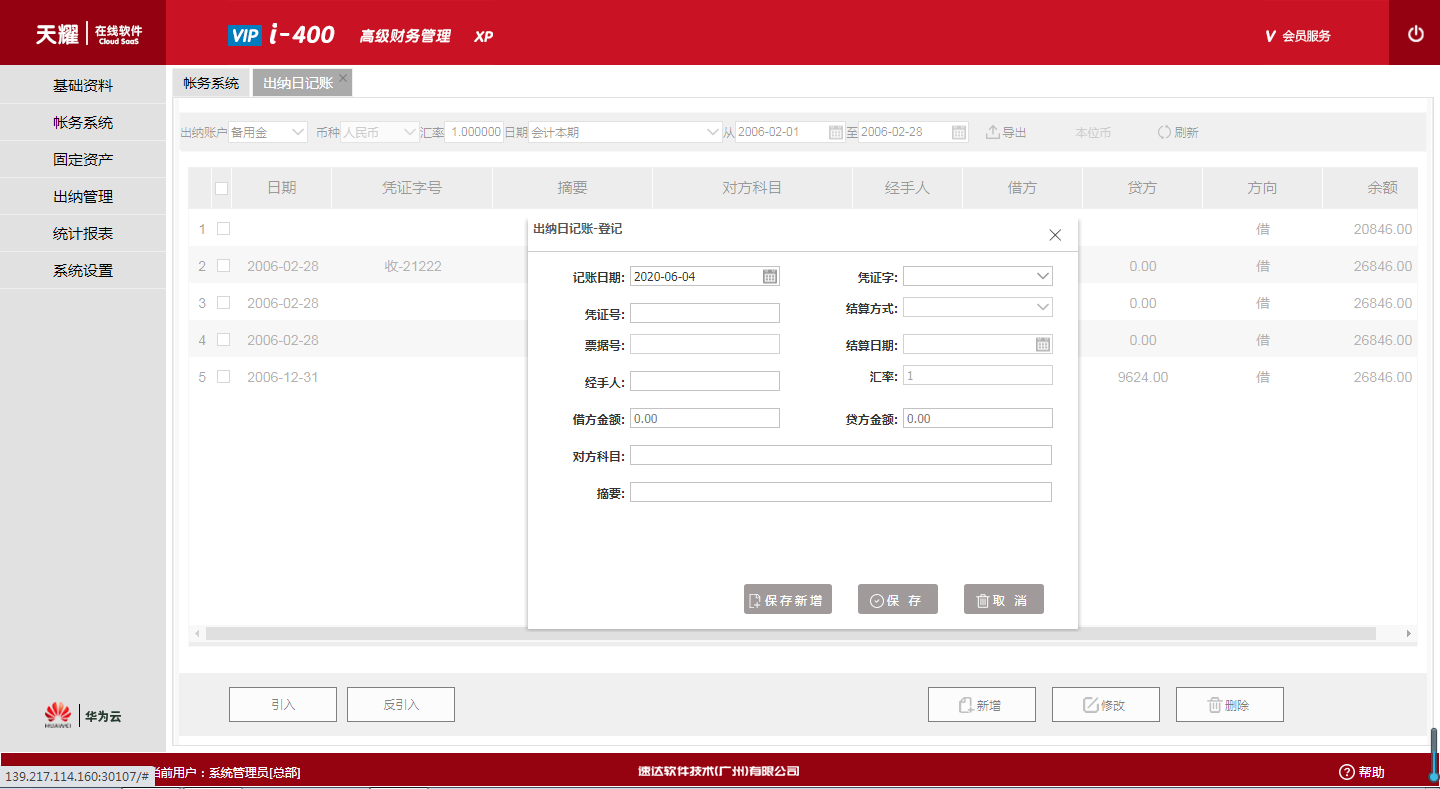This screenshot has width=1440, height=789.
Task: Click the 汇率 field in the dialog
Action: (978, 375)
